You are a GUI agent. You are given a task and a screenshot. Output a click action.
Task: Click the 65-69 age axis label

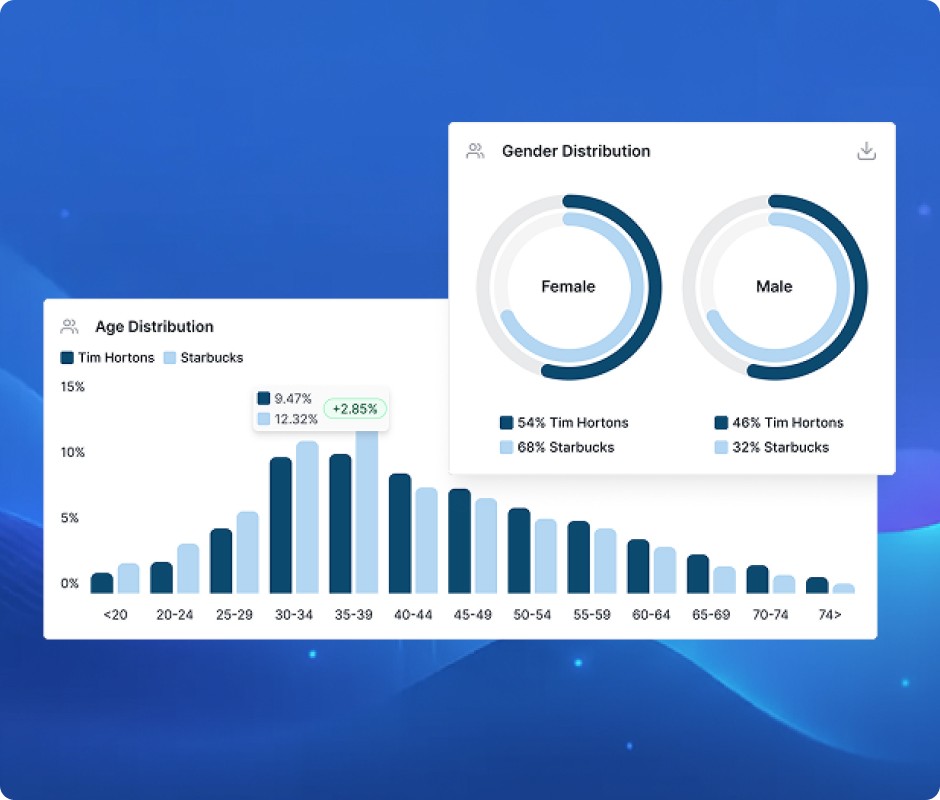click(x=711, y=615)
